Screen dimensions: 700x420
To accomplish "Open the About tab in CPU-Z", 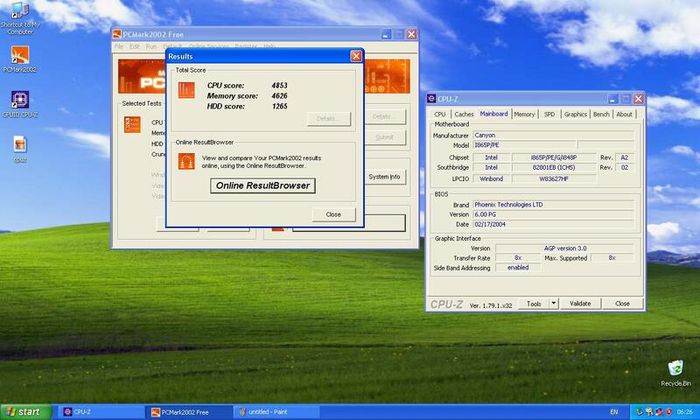I will pos(624,114).
